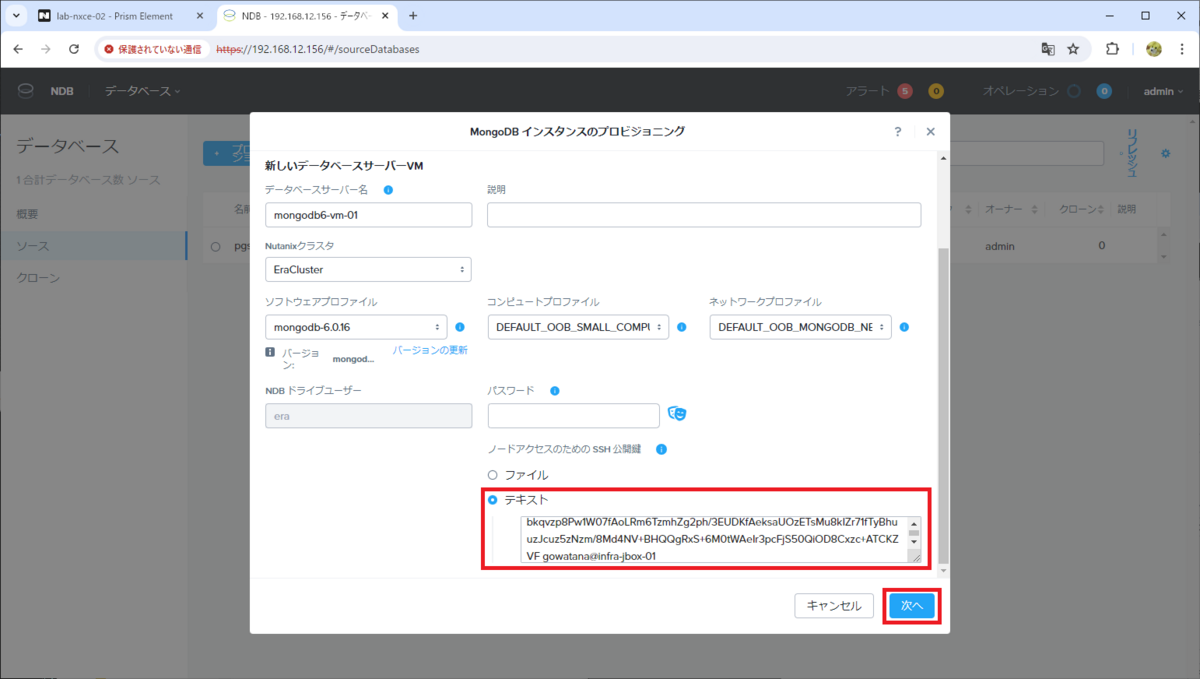This screenshot has width=1200, height=679.
Task: Open the admin user dropdown
Action: (x=1163, y=91)
